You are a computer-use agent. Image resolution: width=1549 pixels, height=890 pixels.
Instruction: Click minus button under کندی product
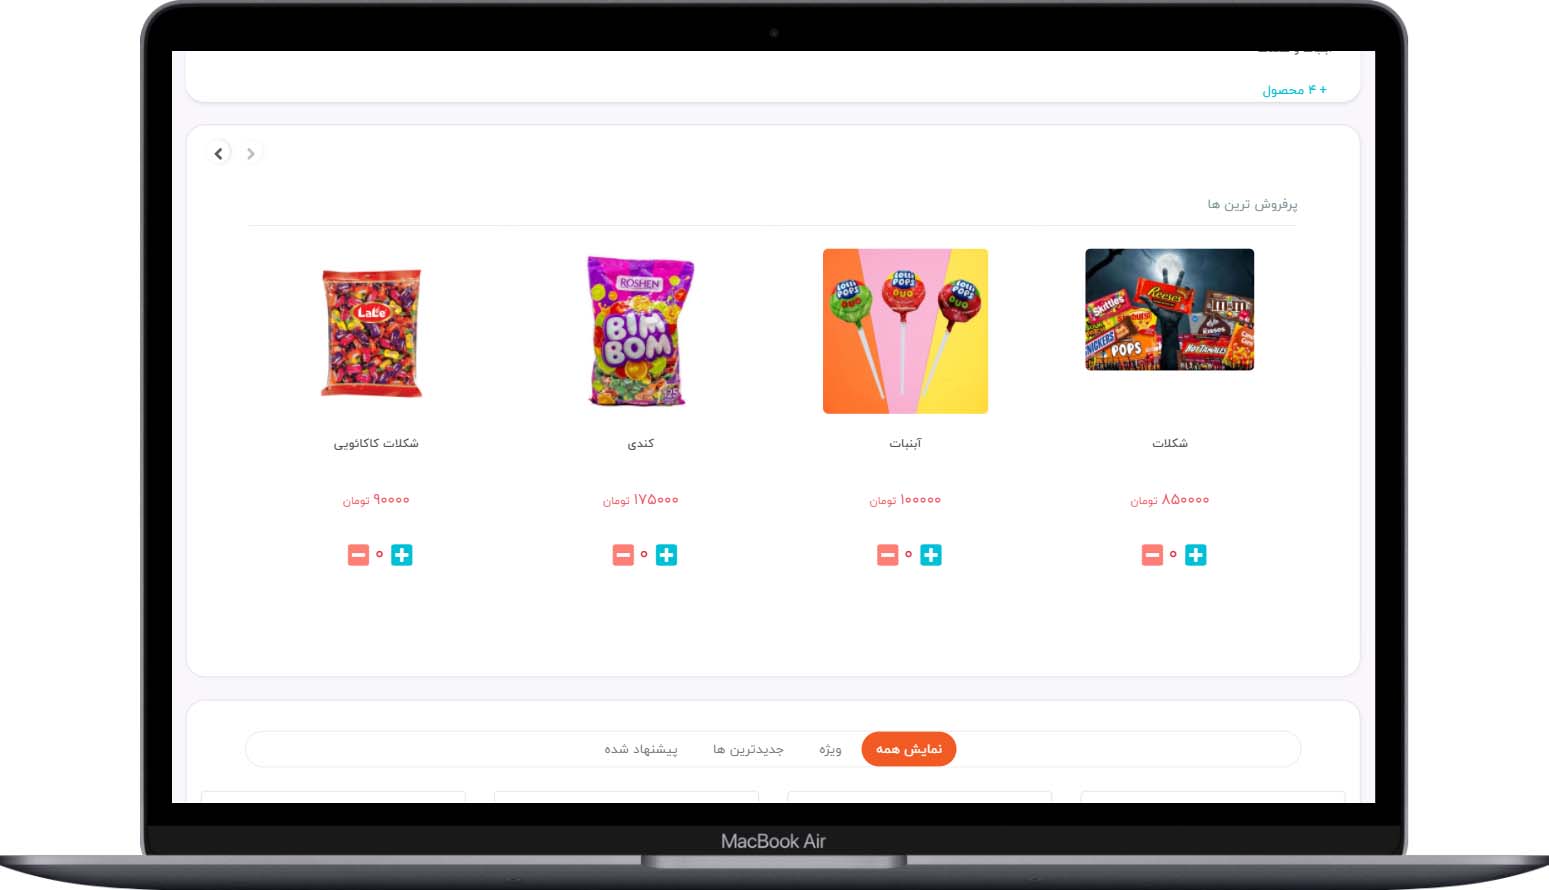(623, 555)
